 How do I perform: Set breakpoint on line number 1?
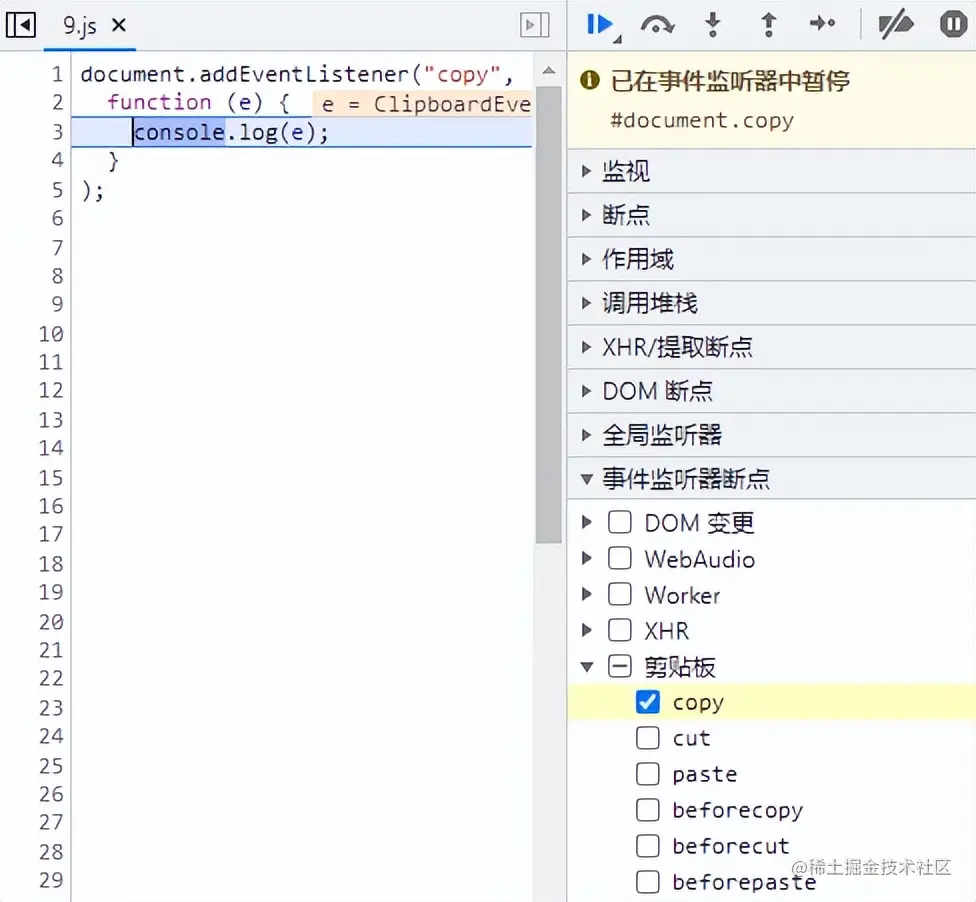[57, 74]
